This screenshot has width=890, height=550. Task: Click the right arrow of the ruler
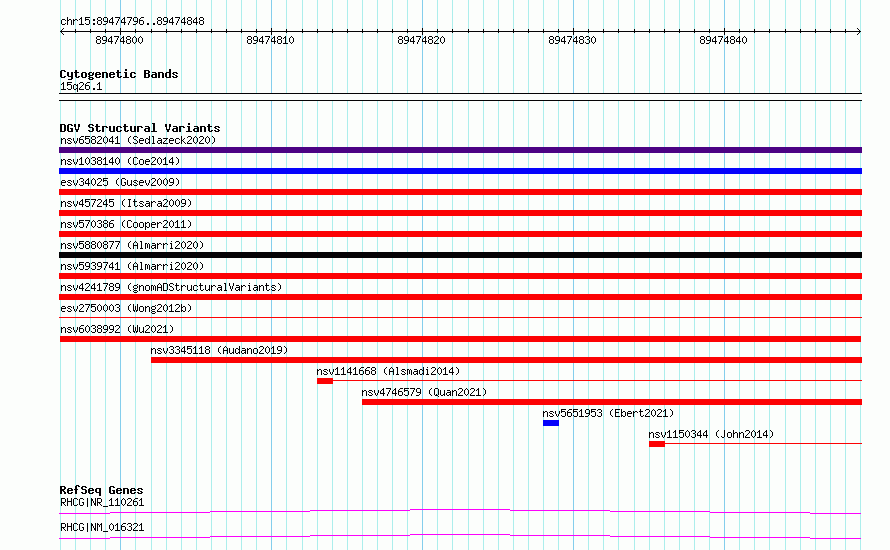[x=859, y=31]
